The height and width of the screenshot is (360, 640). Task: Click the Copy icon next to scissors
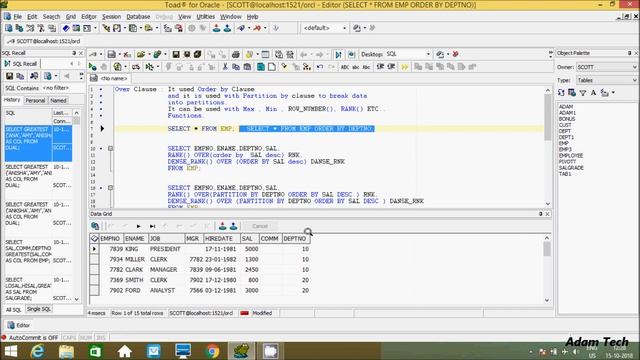pos(236,67)
